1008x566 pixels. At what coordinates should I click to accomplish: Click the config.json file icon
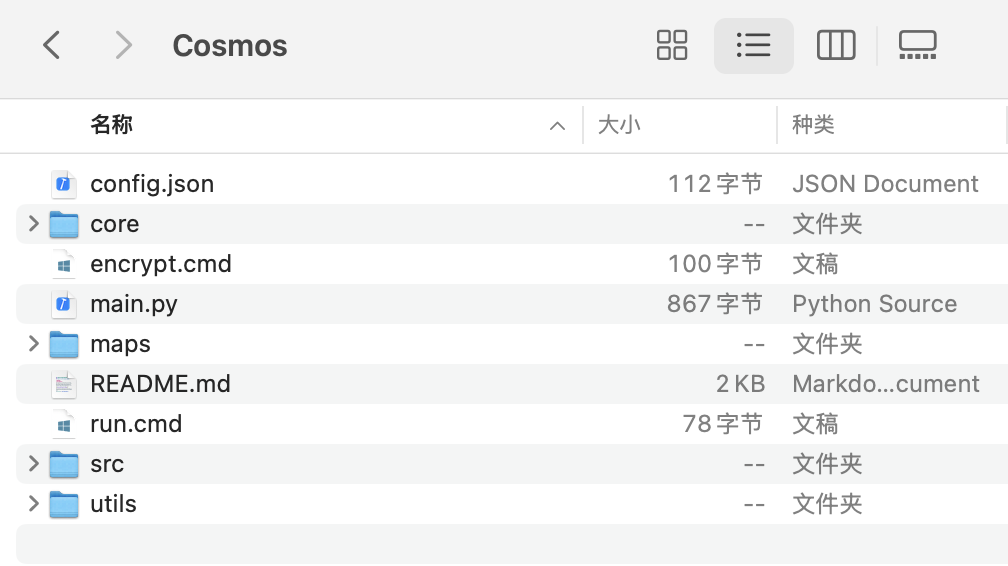64,184
